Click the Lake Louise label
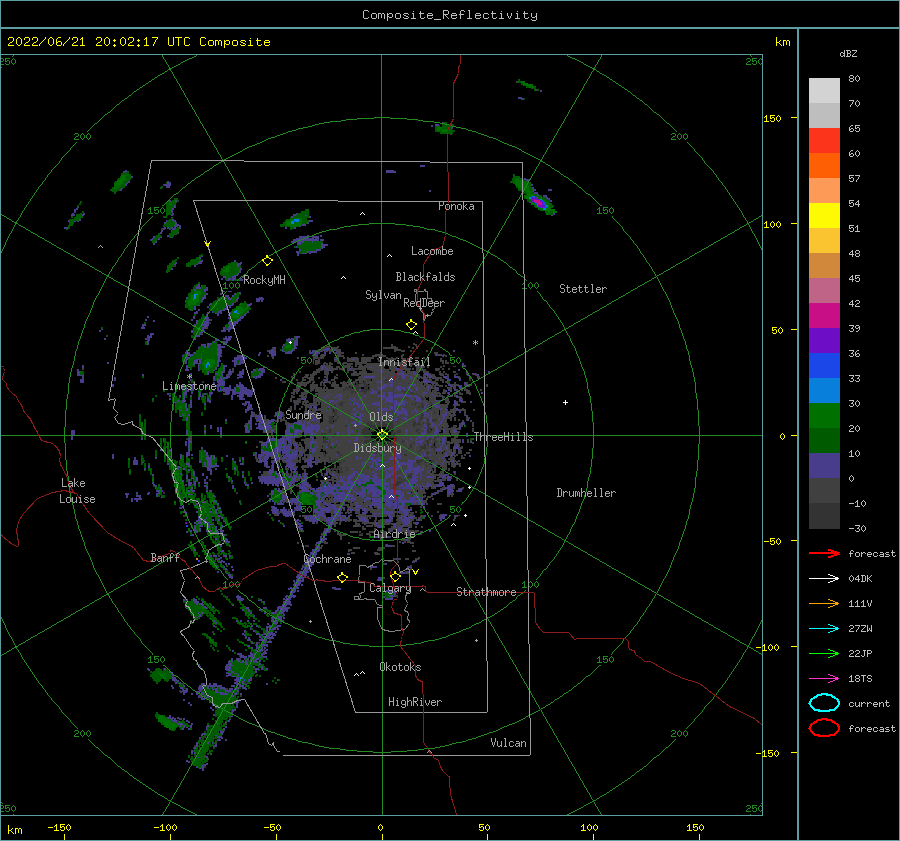The width and height of the screenshot is (900, 841). (77, 491)
